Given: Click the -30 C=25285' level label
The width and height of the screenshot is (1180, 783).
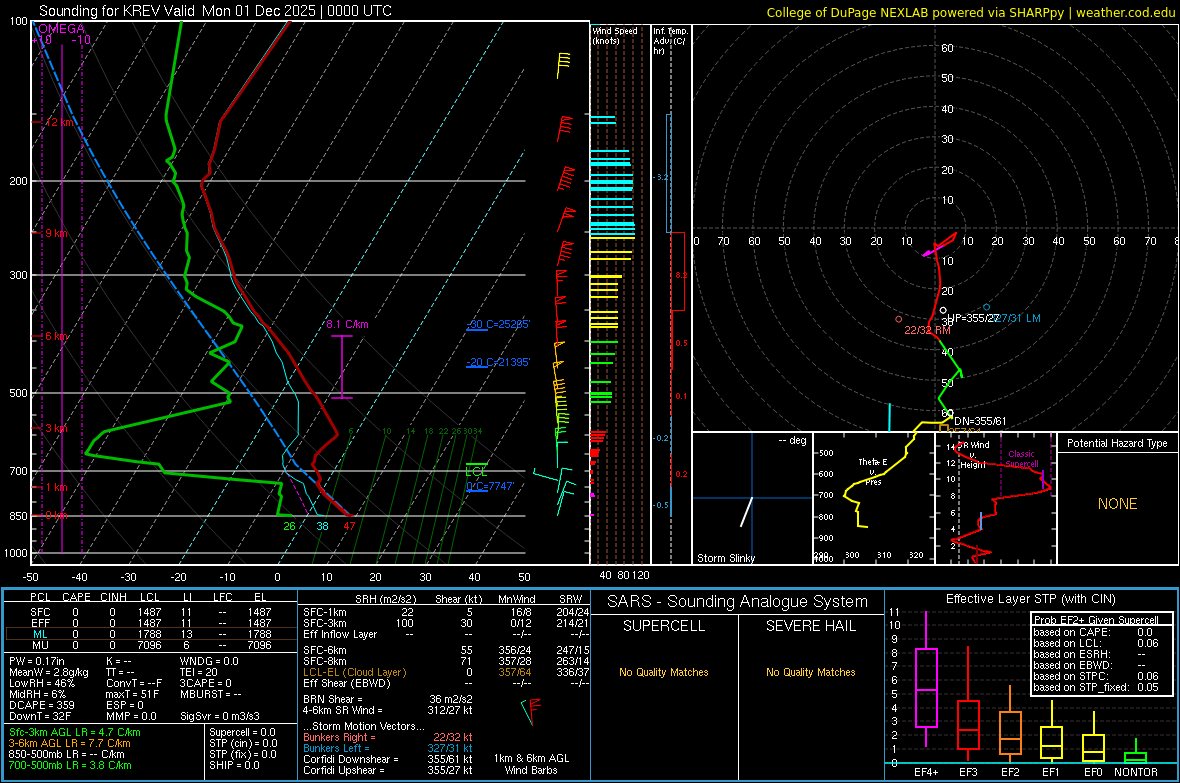Looking at the screenshot, I should coord(498,324).
